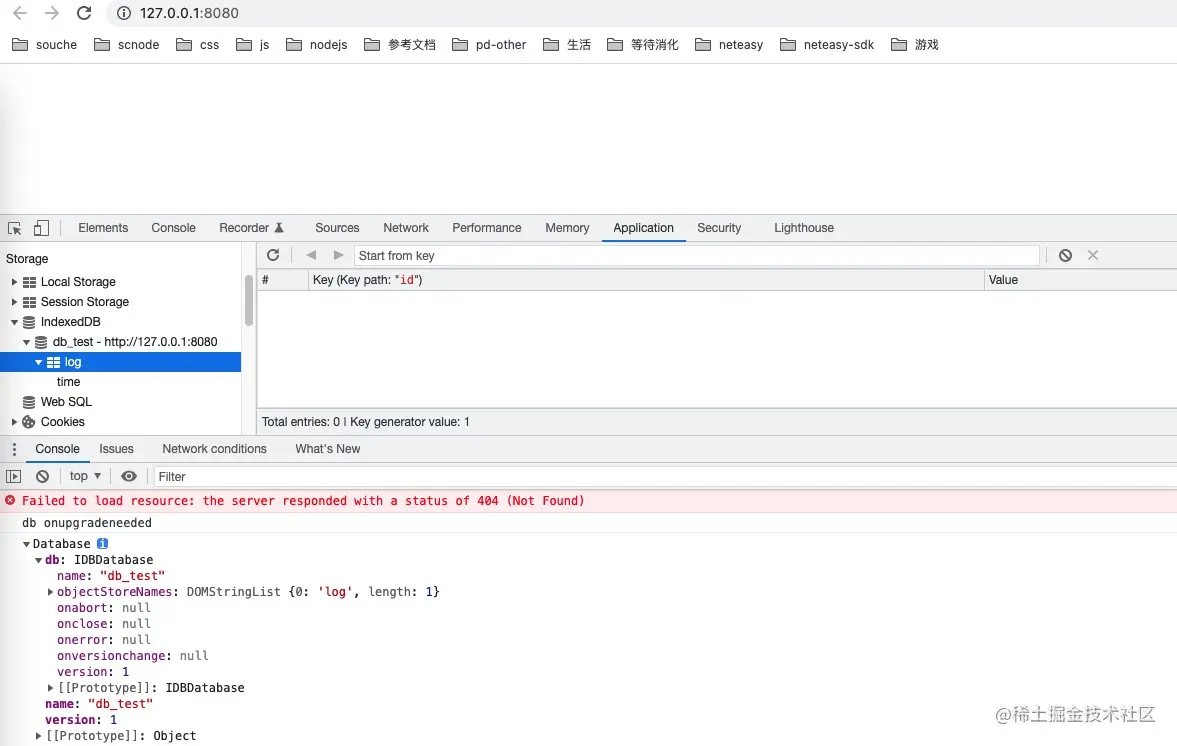
Task: Switch to the Network conditions tab
Action: click(214, 449)
